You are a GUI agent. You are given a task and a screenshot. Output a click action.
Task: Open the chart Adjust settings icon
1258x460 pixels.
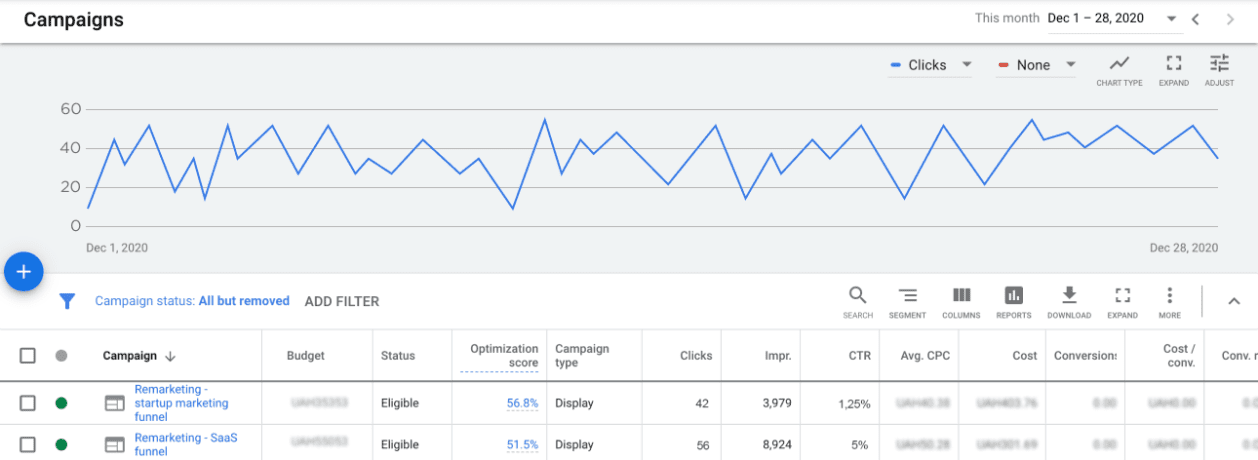(1218, 69)
